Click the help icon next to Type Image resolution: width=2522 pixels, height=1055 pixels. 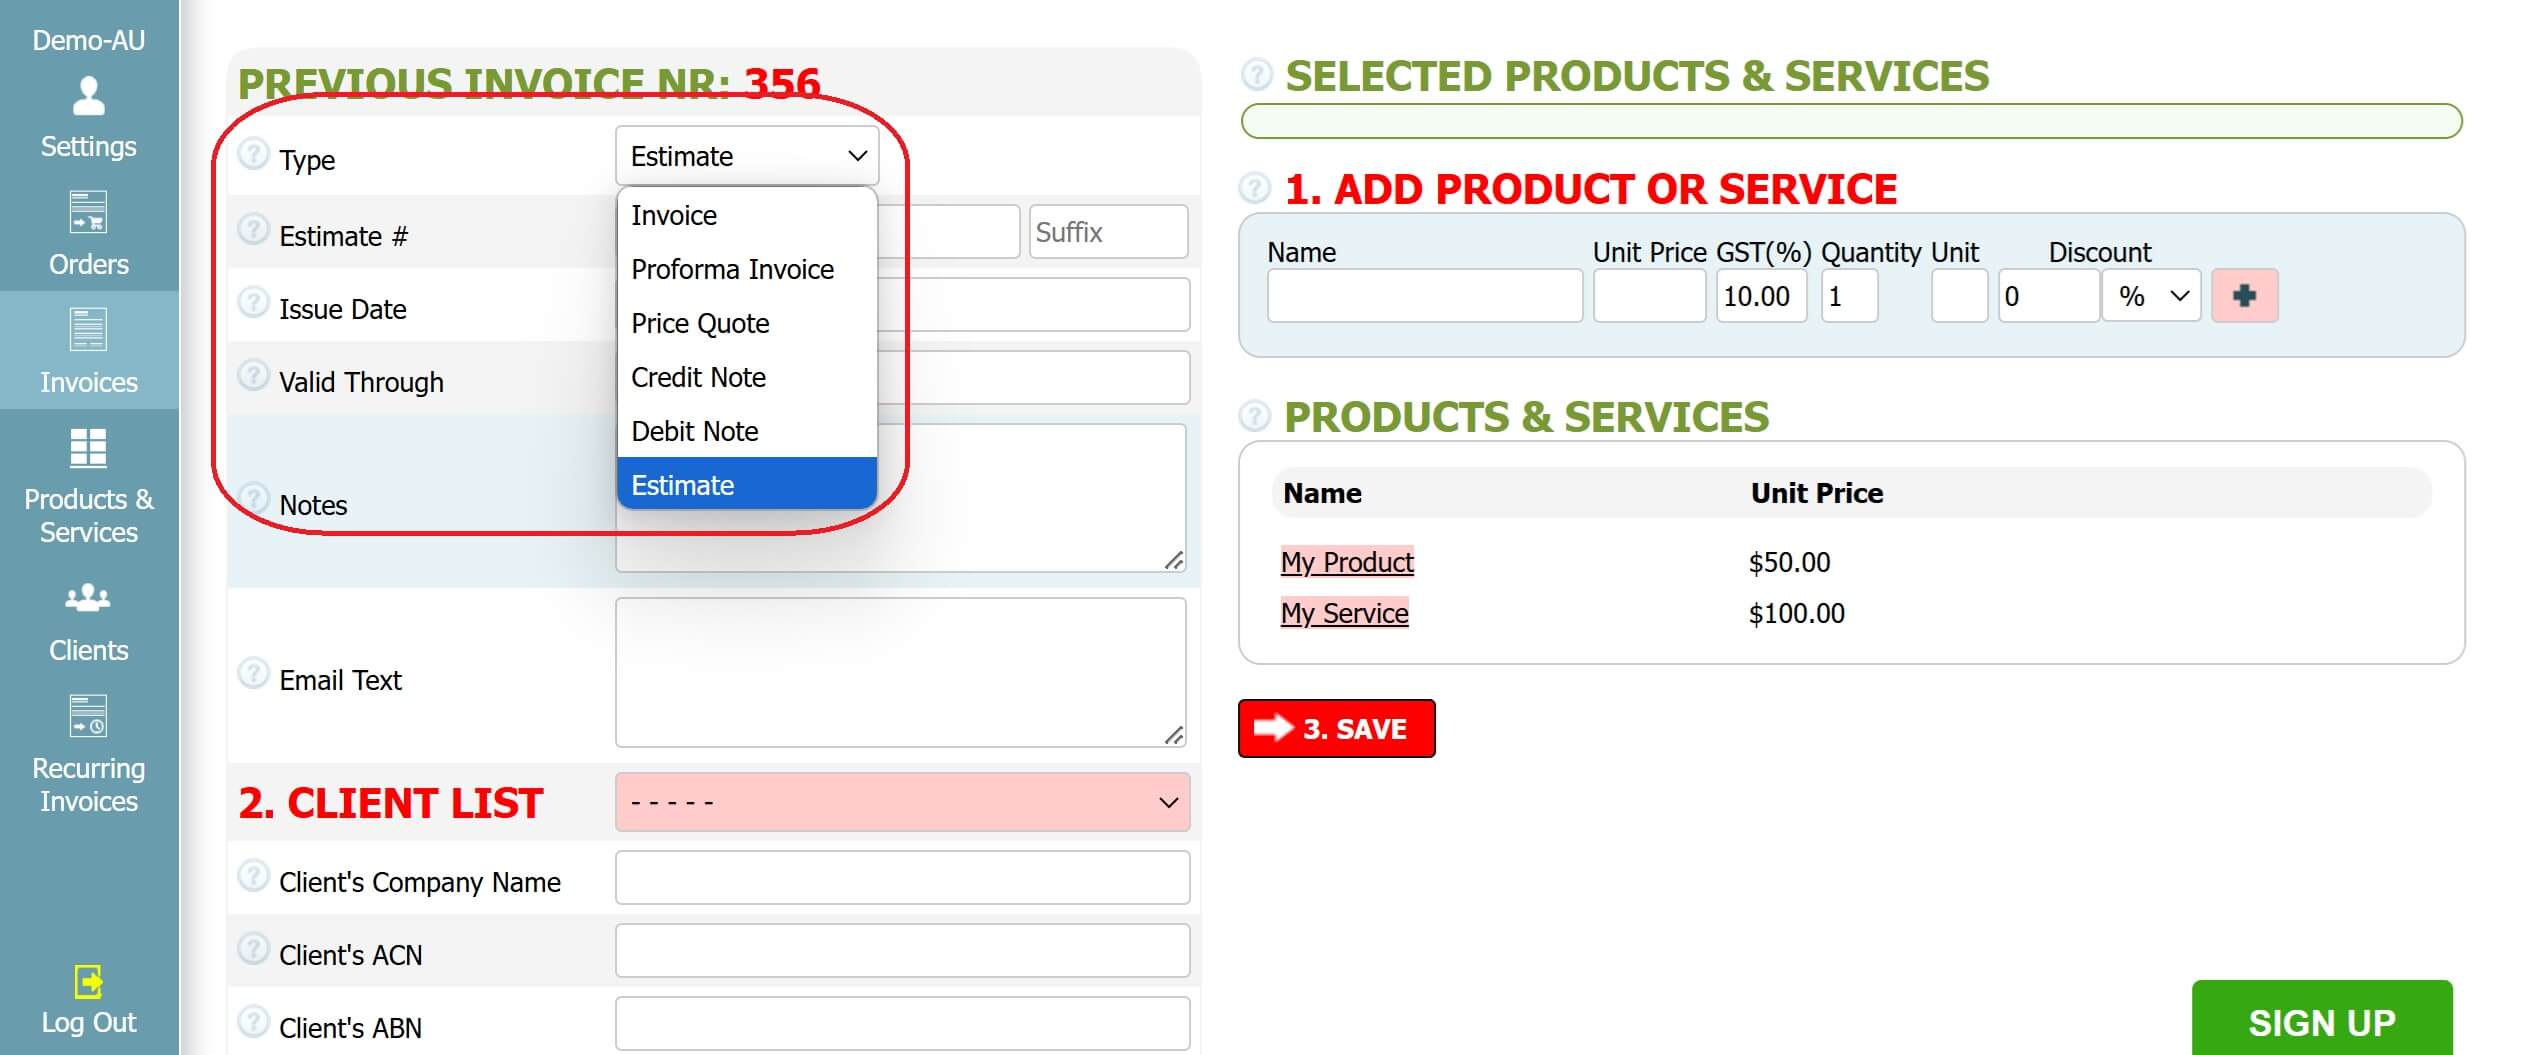[x=254, y=155]
